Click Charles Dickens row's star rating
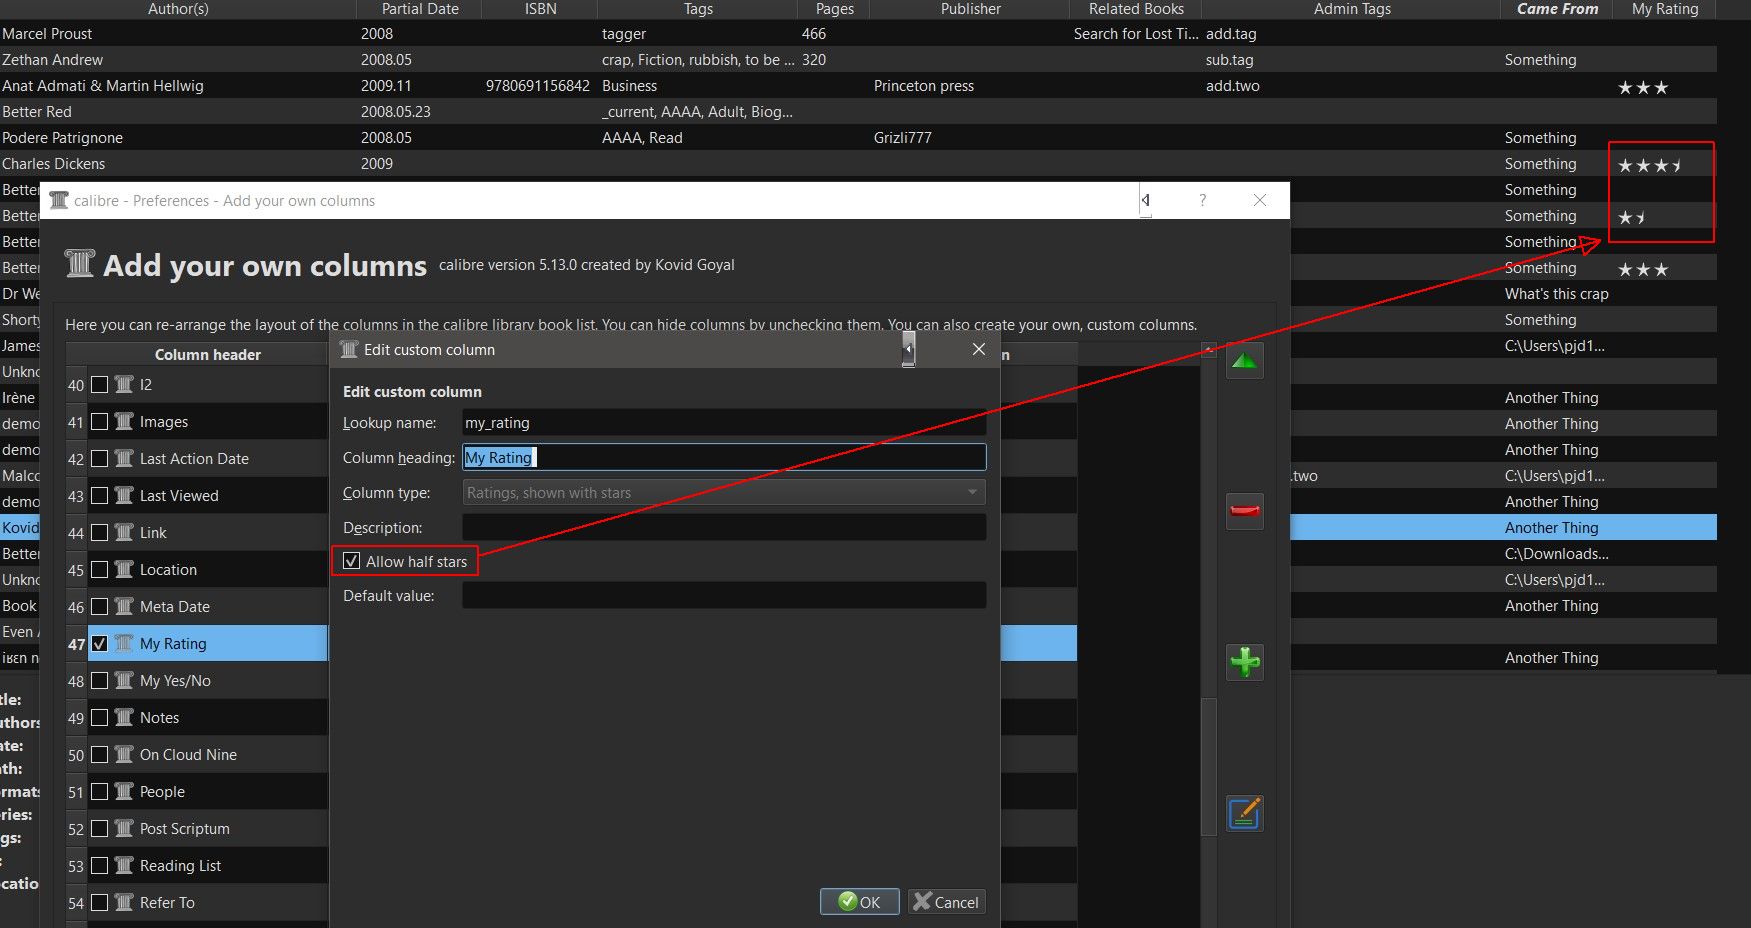The width and height of the screenshot is (1751, 928). (1650, 164)
